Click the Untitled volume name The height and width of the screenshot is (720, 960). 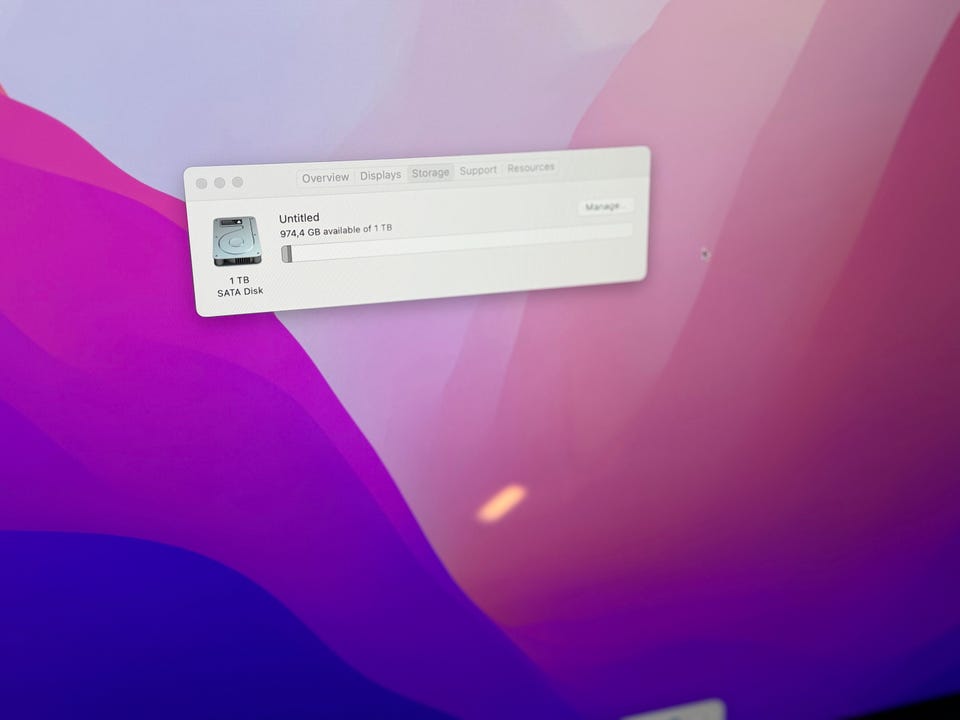pyautogui.click(x=299, y=218)
